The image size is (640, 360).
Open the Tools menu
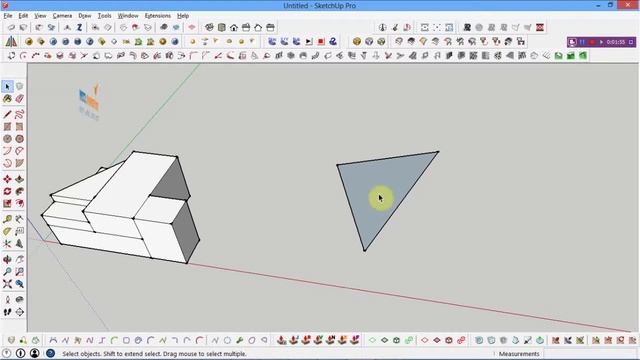coord(104,16)
